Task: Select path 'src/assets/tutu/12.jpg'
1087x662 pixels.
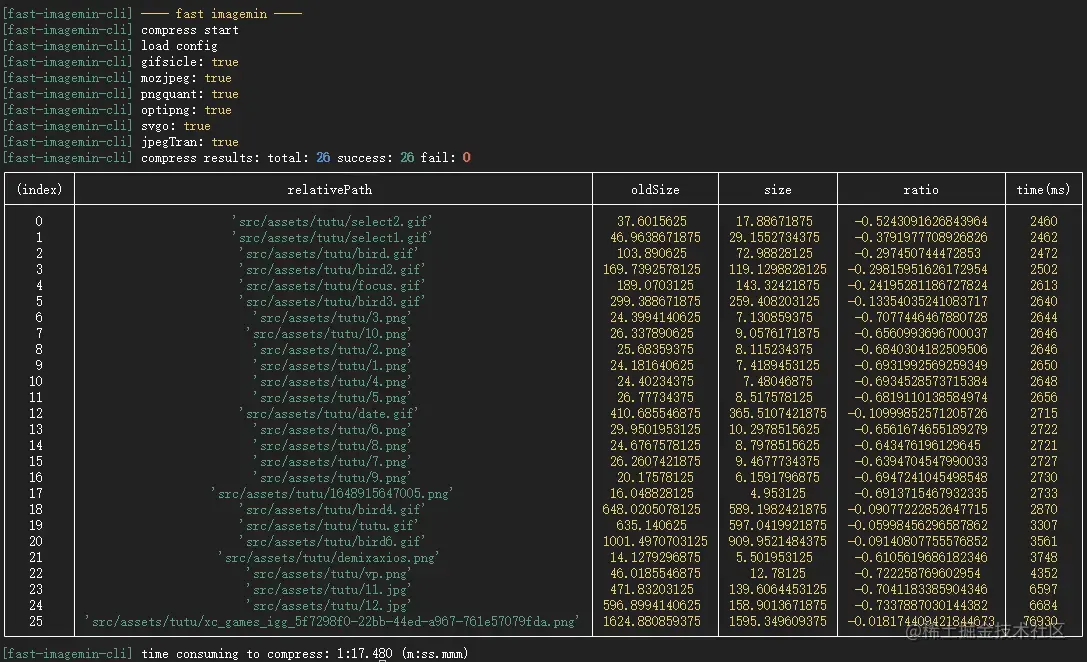Action: click(x=329, y=605)
